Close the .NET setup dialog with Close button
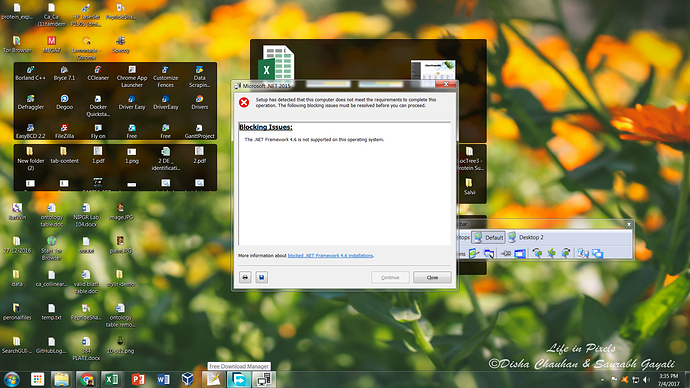 click(432, 277)
